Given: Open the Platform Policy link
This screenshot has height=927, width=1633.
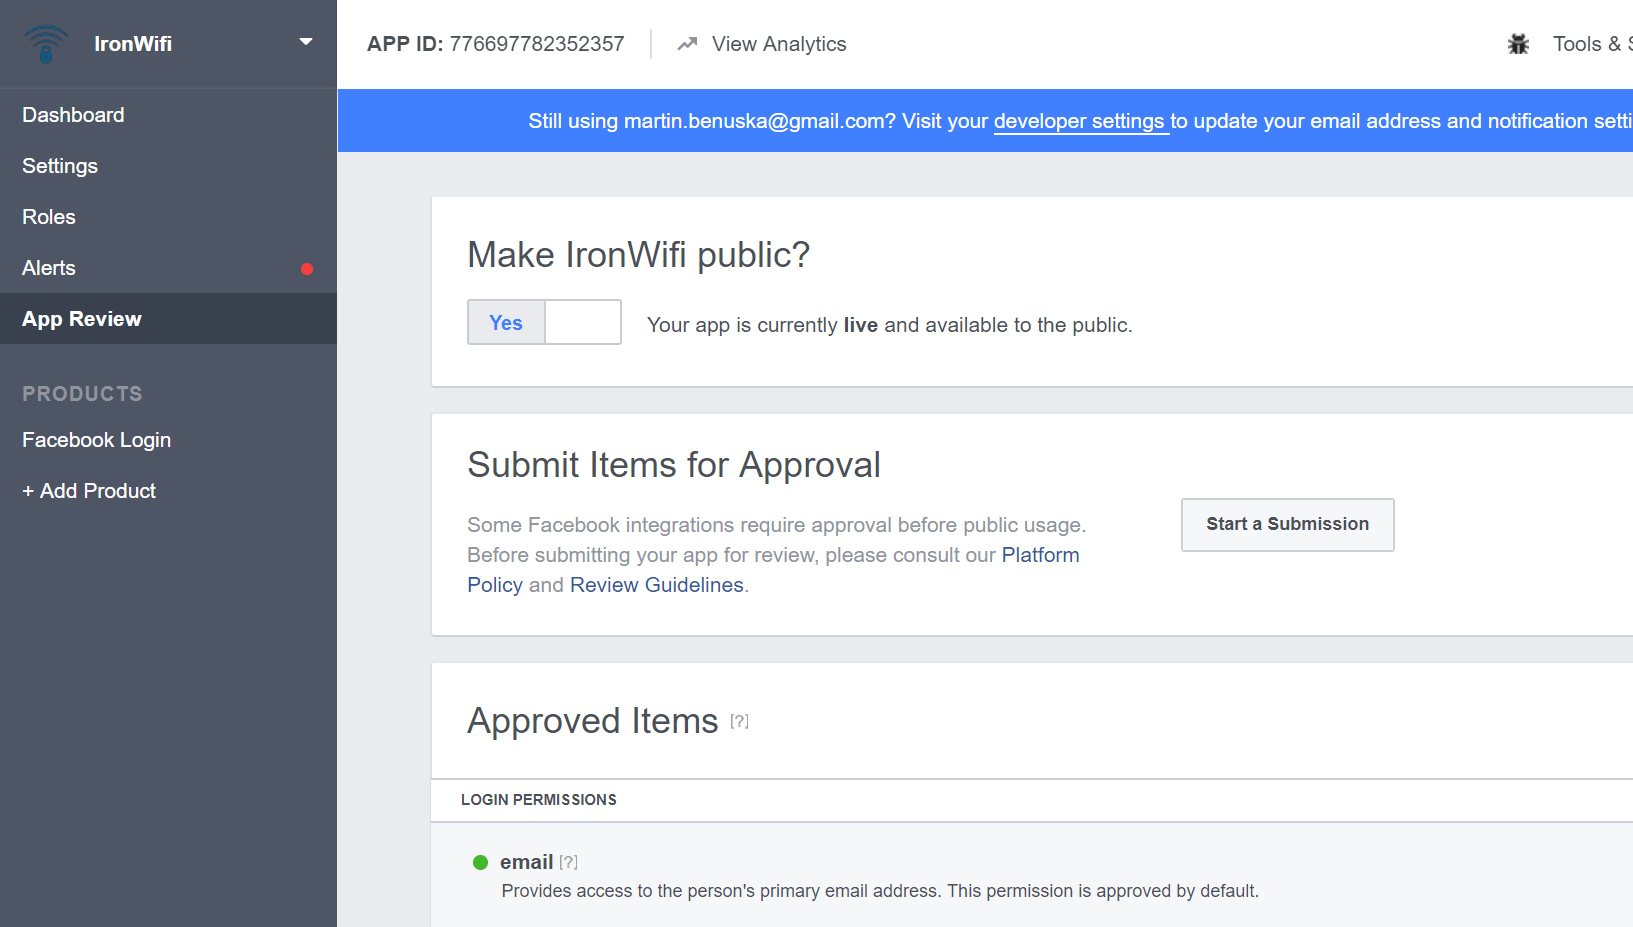Looking at the screenshot, I should click(x=1040, y=555).
